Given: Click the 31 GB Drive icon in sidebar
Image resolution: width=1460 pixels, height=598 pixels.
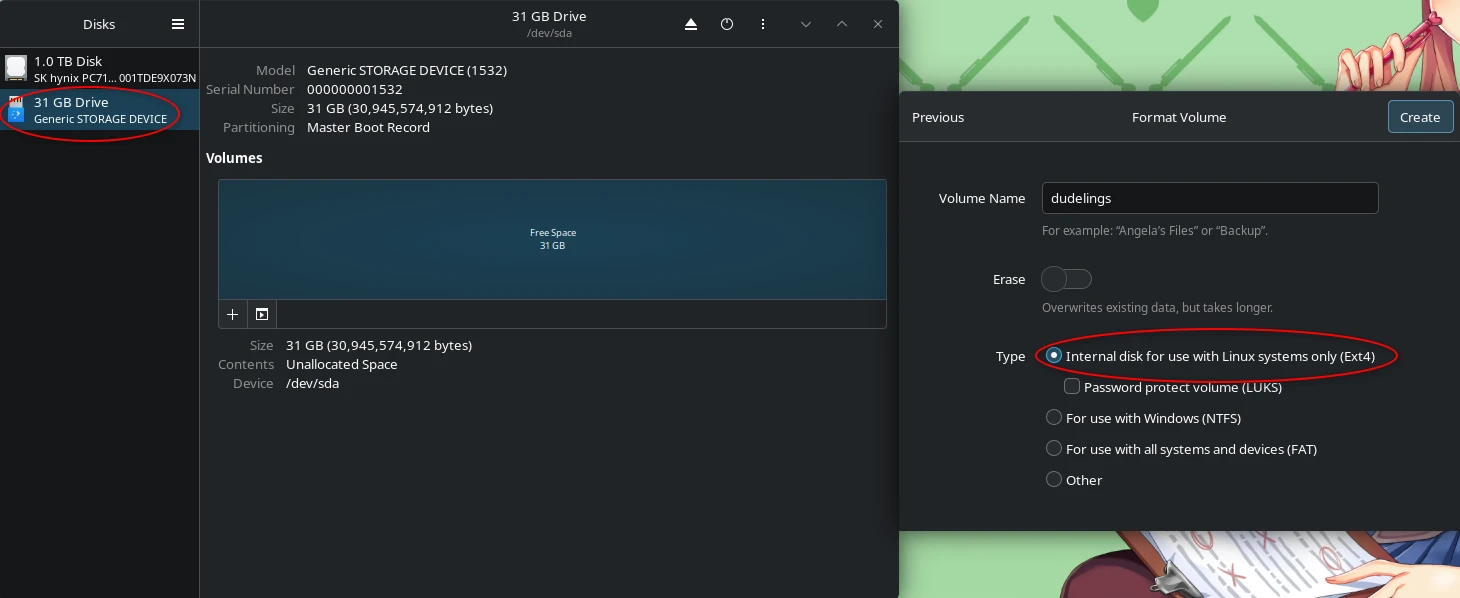Looking at the screenshot, I should 16,110.
